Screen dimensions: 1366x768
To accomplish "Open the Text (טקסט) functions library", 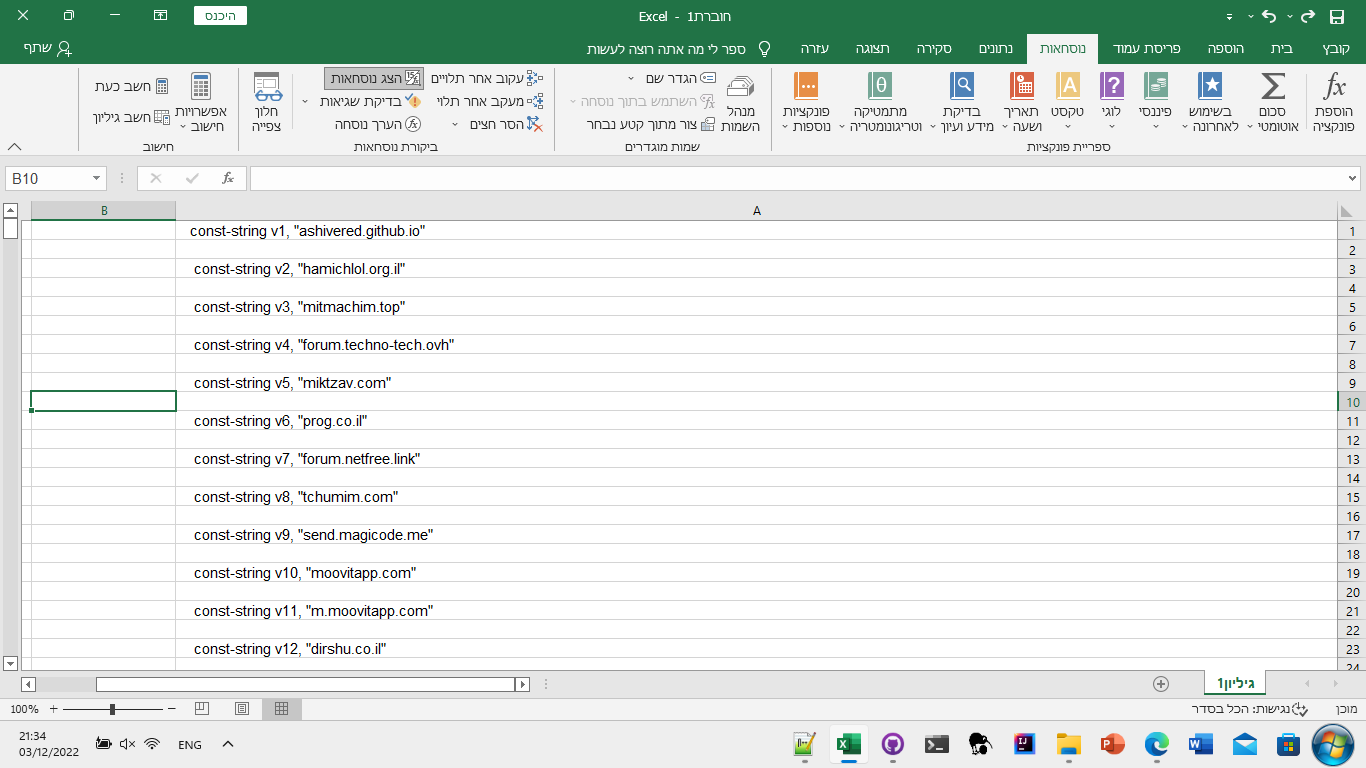I will (x=1068, y=102).
